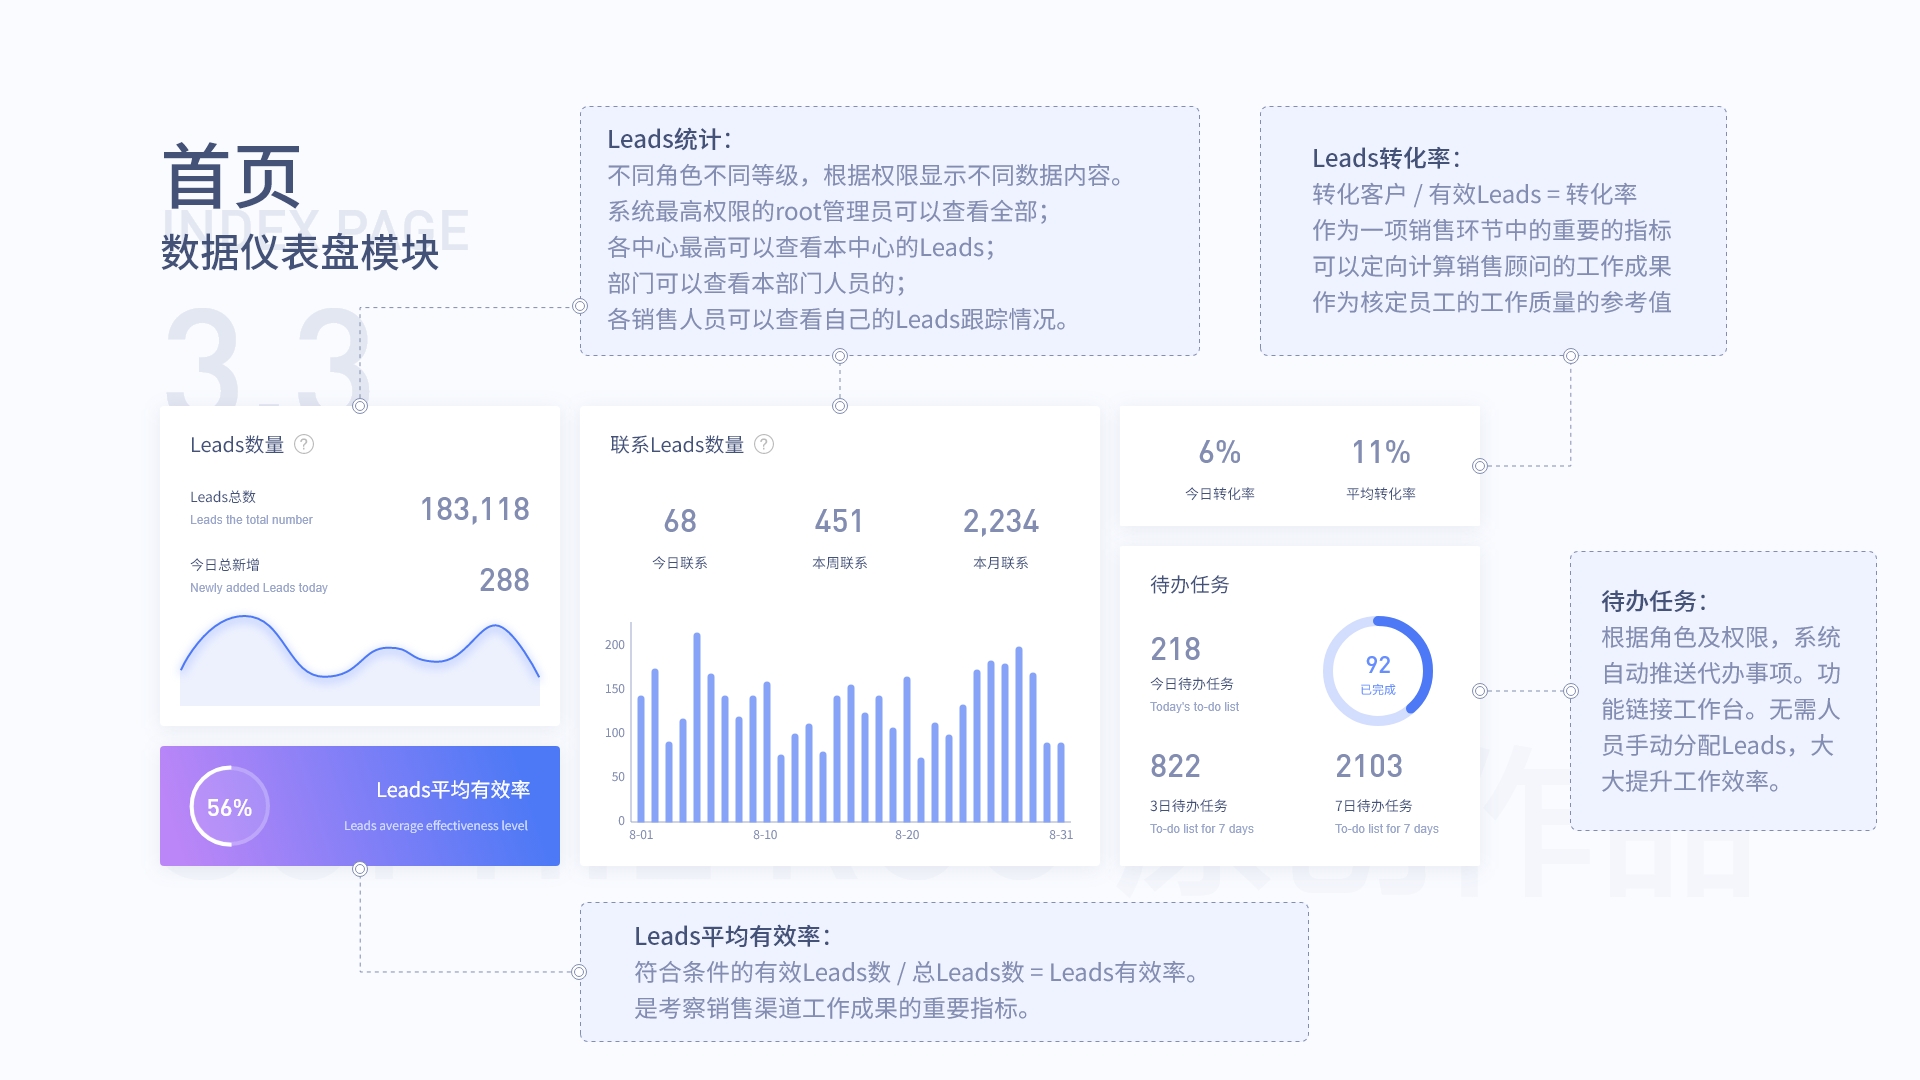
Task: Click the 92 已完成 donut chart
Action: (x=1377, y=671)
